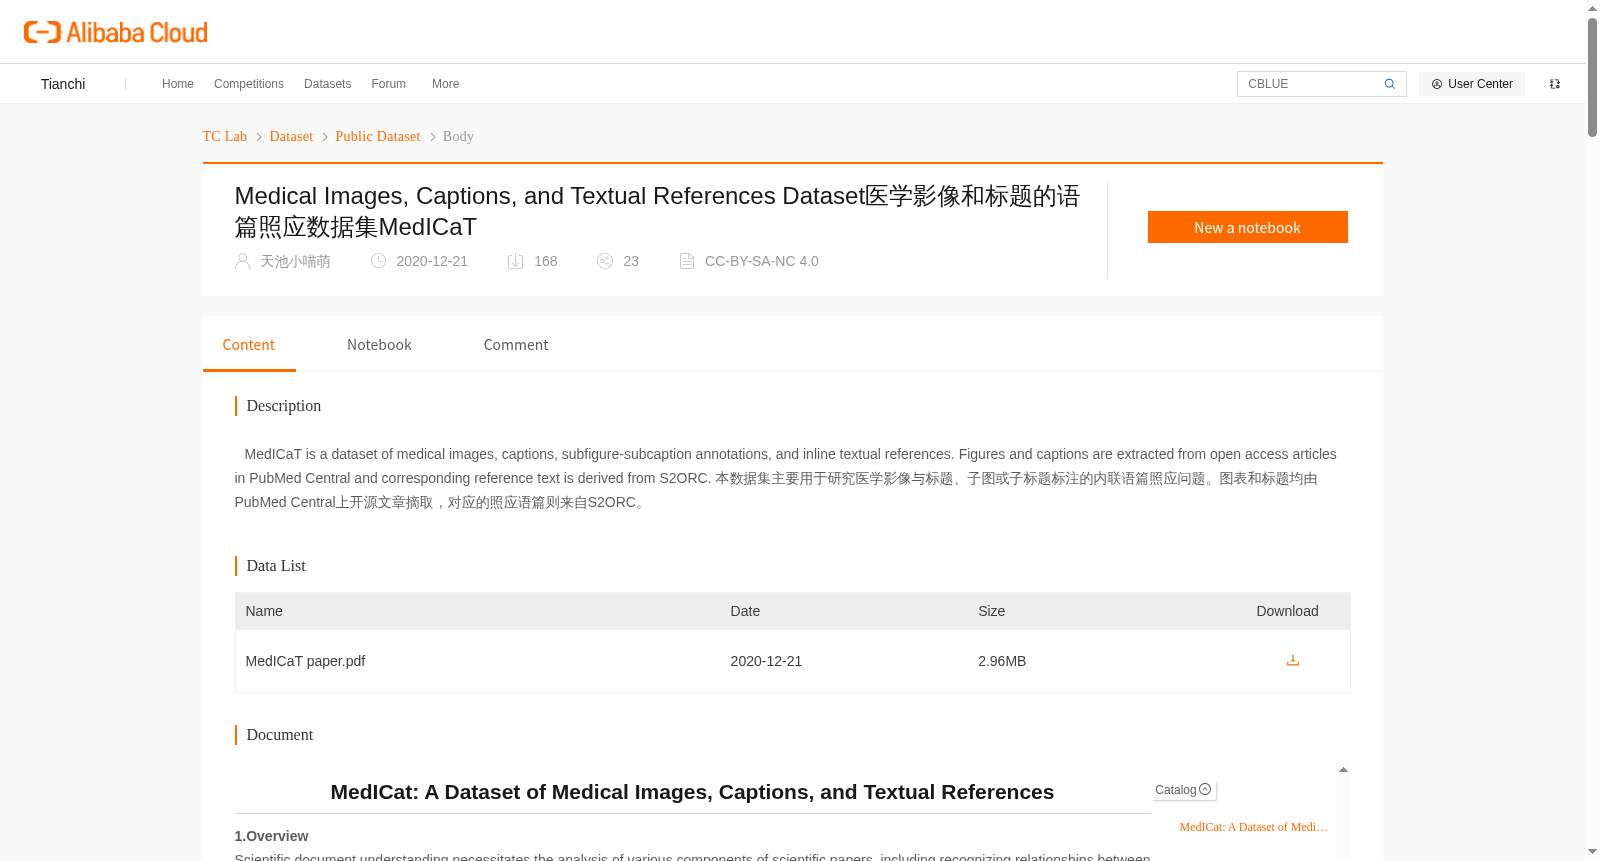Click the Document section heading
Viewport: 1600px width, 861px height.
280,735
